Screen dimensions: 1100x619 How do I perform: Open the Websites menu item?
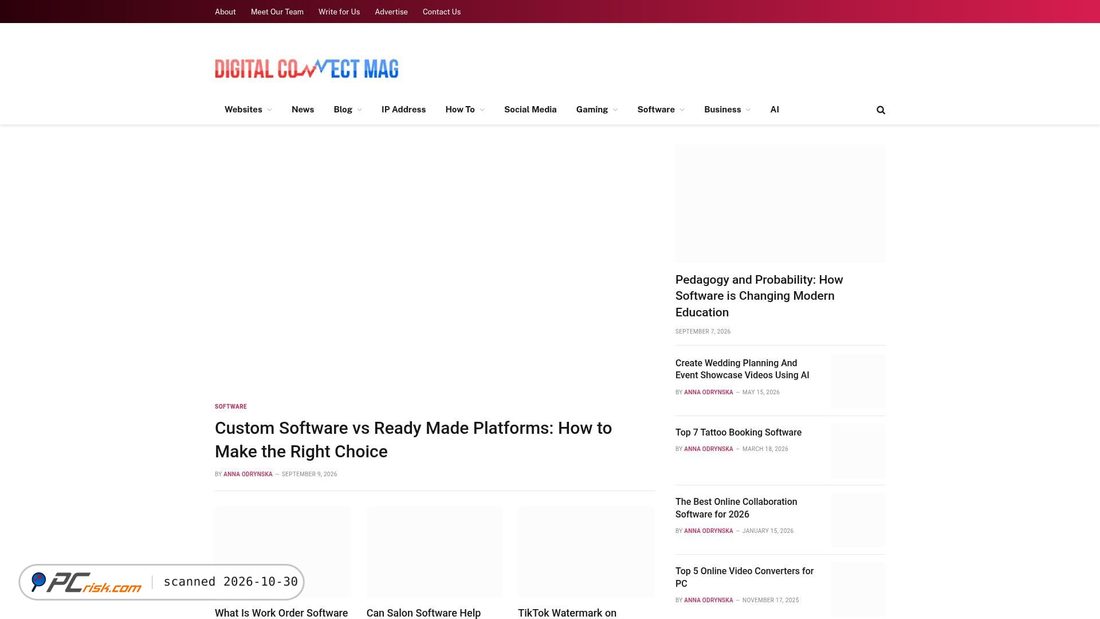coord(243,109)
